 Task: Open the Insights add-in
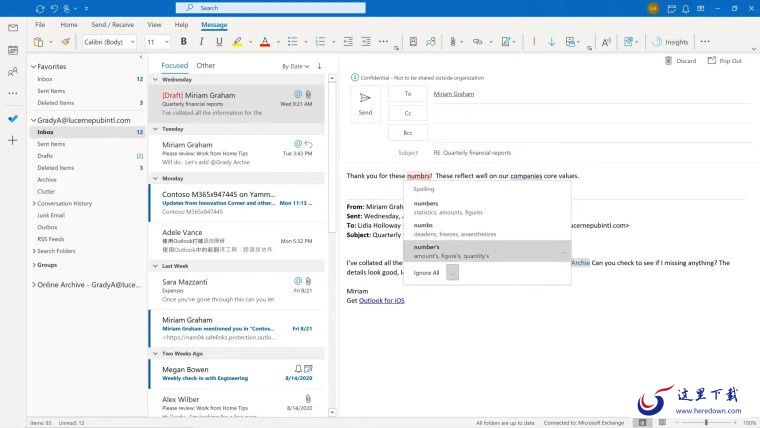670,42
